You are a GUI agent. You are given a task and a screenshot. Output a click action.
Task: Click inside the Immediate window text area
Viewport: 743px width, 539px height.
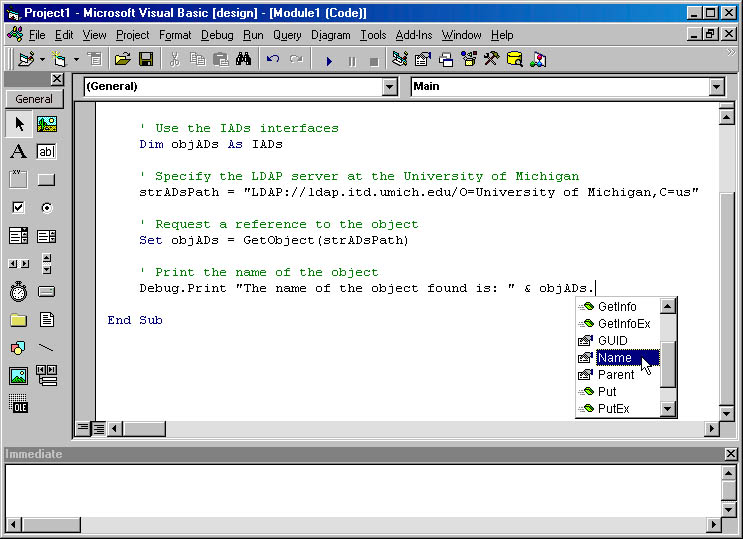(x=360, y=495)
